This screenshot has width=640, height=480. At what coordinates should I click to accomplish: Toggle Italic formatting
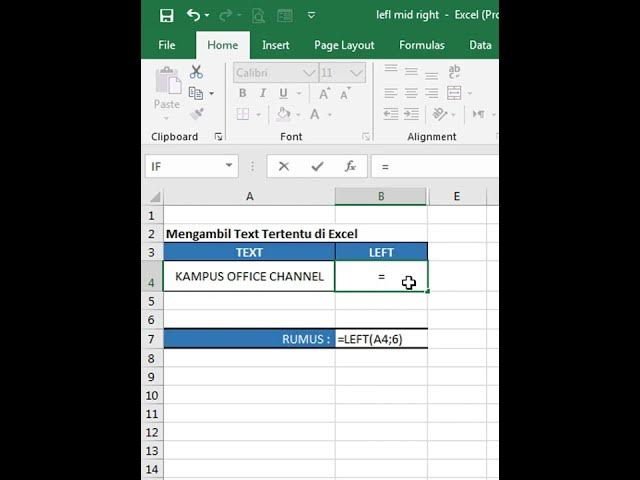[x=263, y=93]
